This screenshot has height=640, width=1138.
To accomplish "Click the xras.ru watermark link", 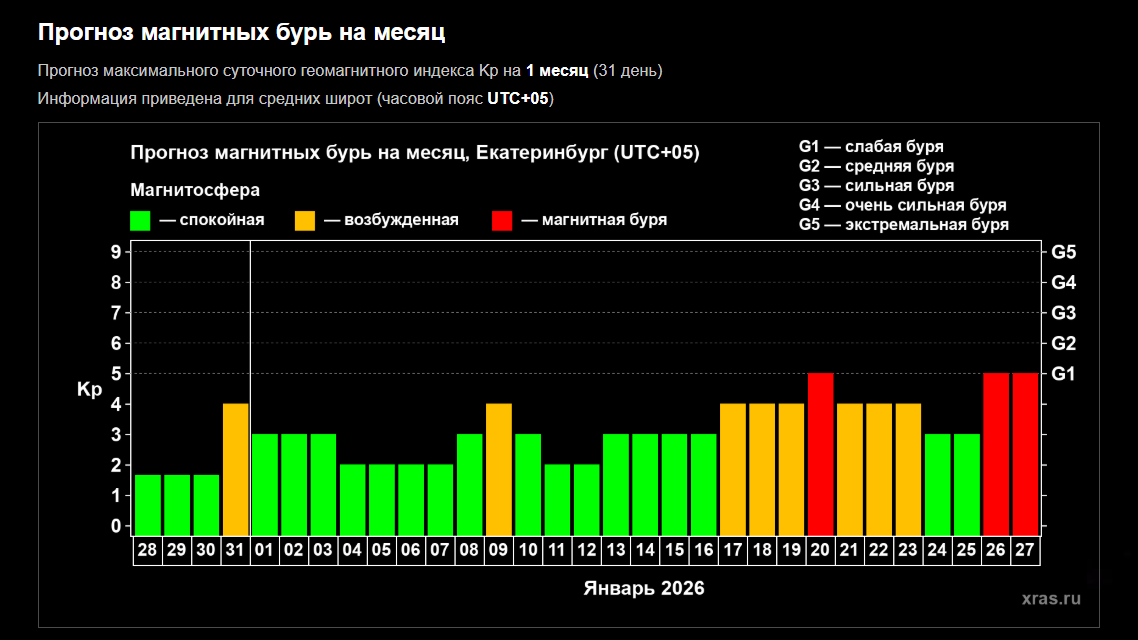I will (1051, 599).
